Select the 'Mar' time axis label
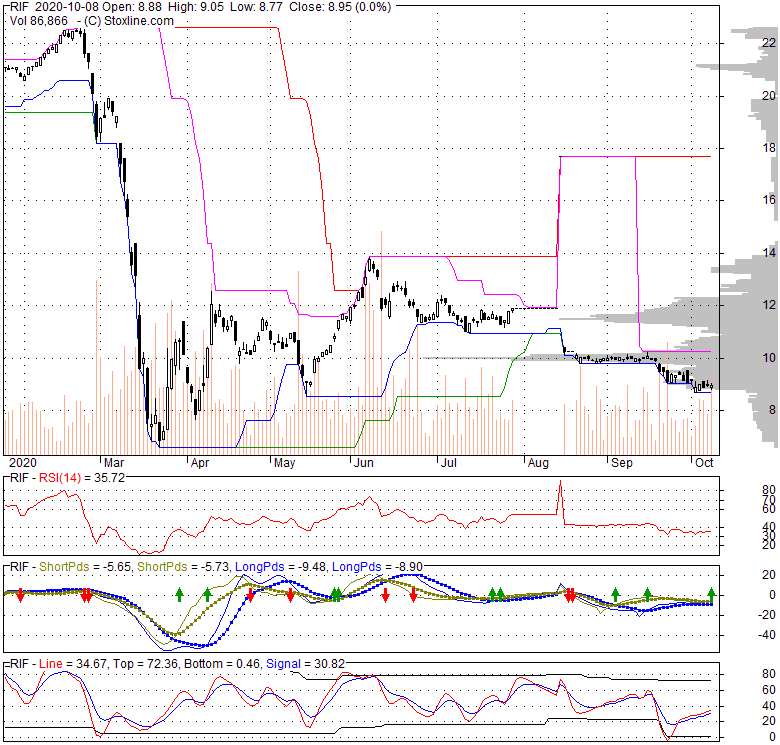Image resolution: width=780 pixels, height=745 pixels. click(x=114, y=463)
